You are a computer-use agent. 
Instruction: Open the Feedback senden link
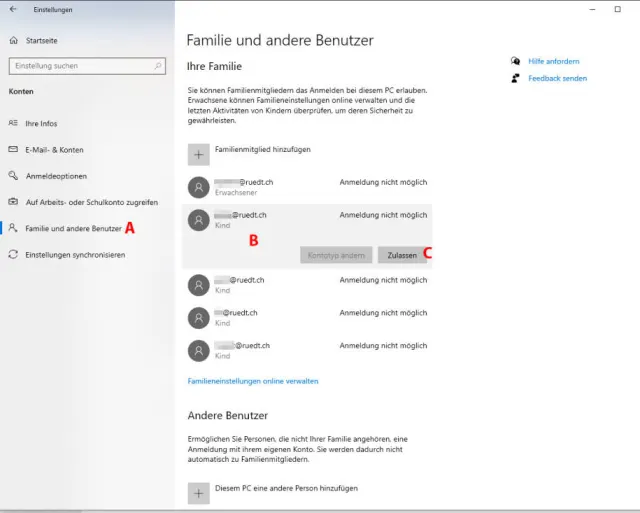click(558, 78)
